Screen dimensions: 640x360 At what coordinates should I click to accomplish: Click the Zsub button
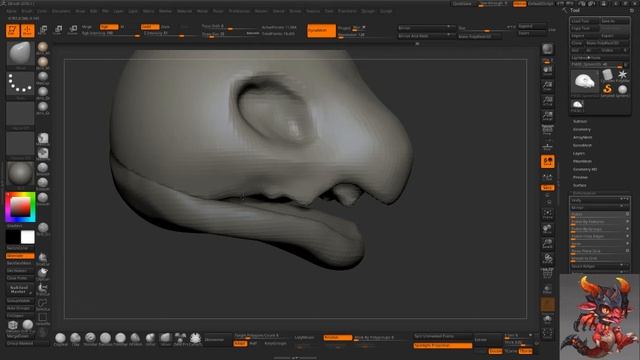[165, 27]
